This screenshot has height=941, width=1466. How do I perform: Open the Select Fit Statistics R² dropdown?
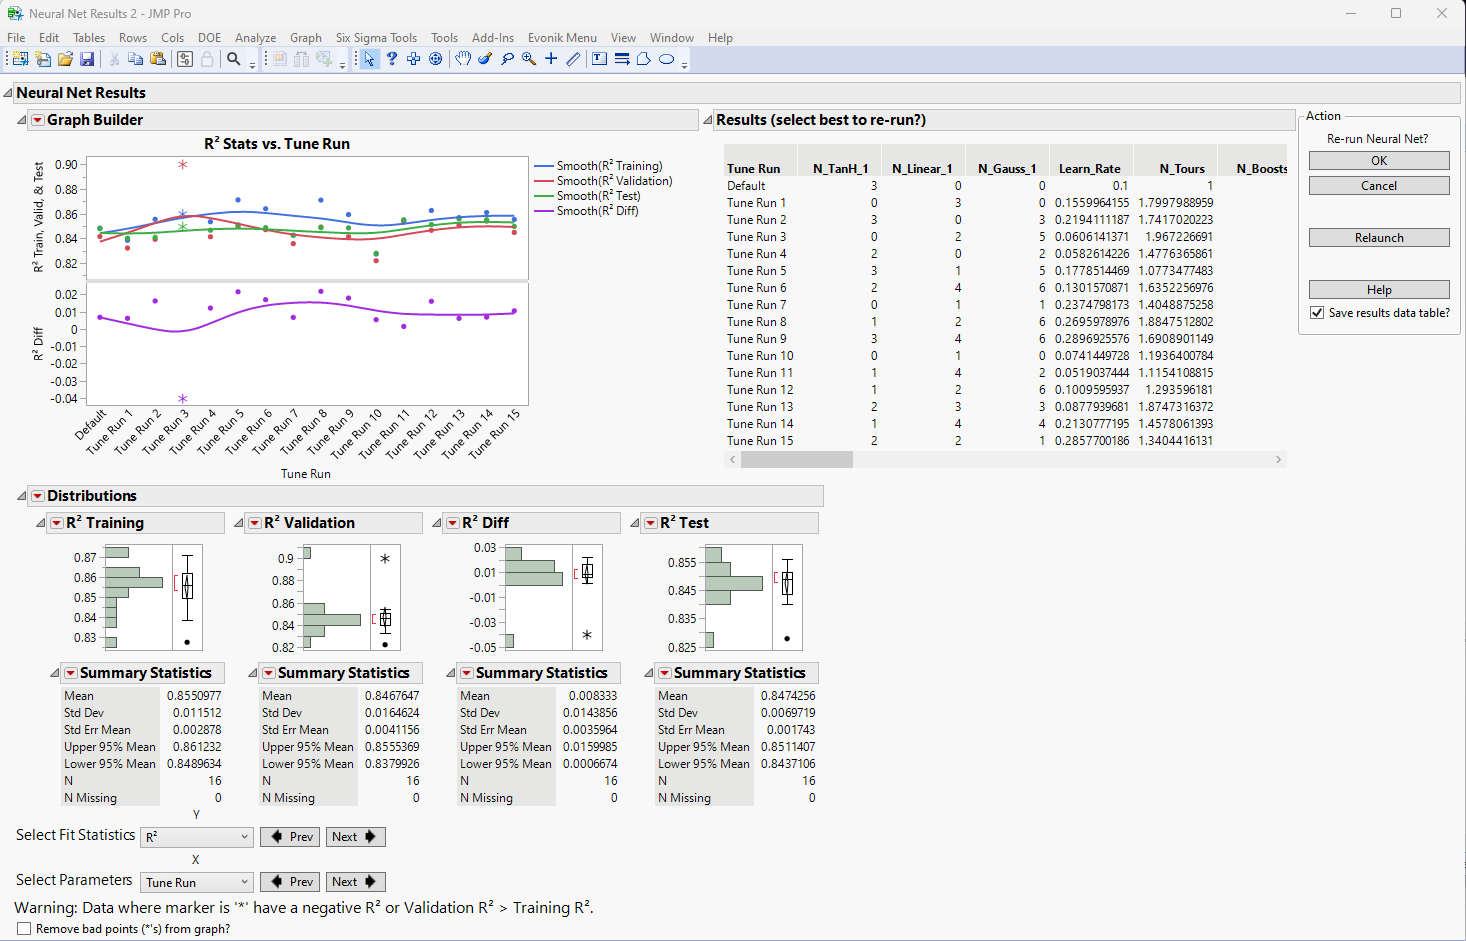(197, 837)
